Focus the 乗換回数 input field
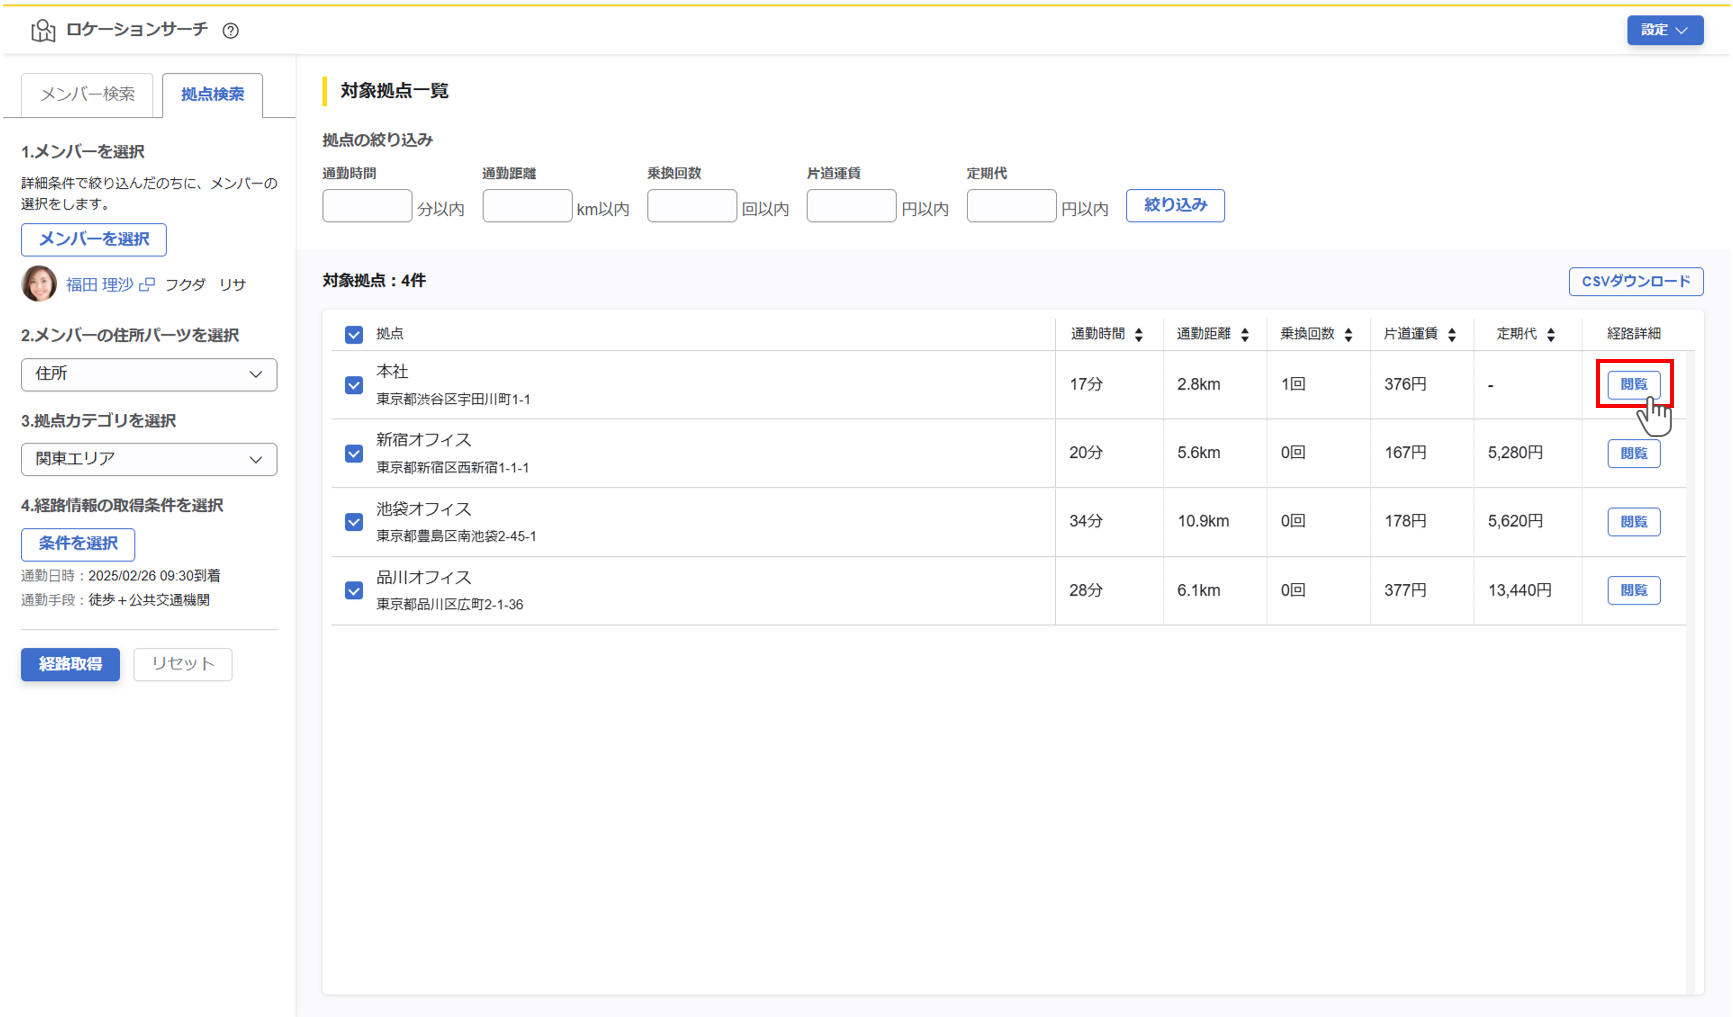The image size is (1733, 1017). click(x=692, y=206)
